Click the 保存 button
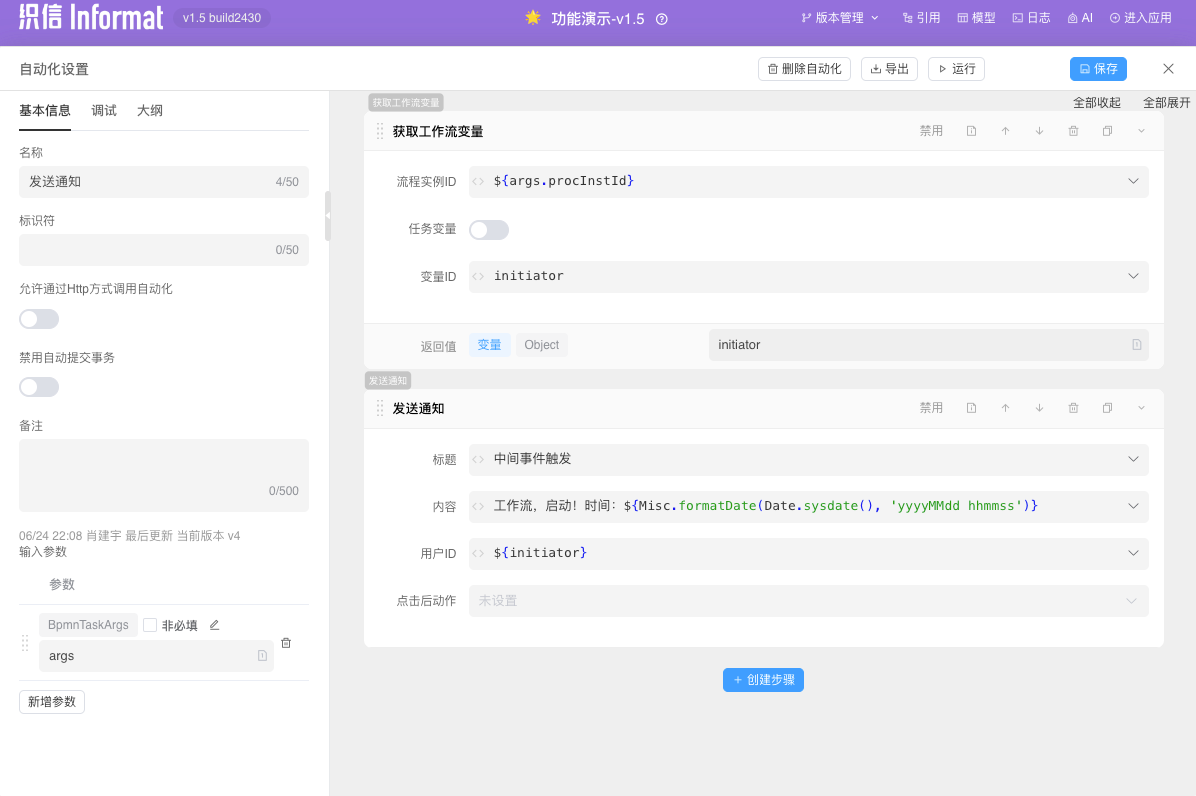 (x=1098, y=69)
